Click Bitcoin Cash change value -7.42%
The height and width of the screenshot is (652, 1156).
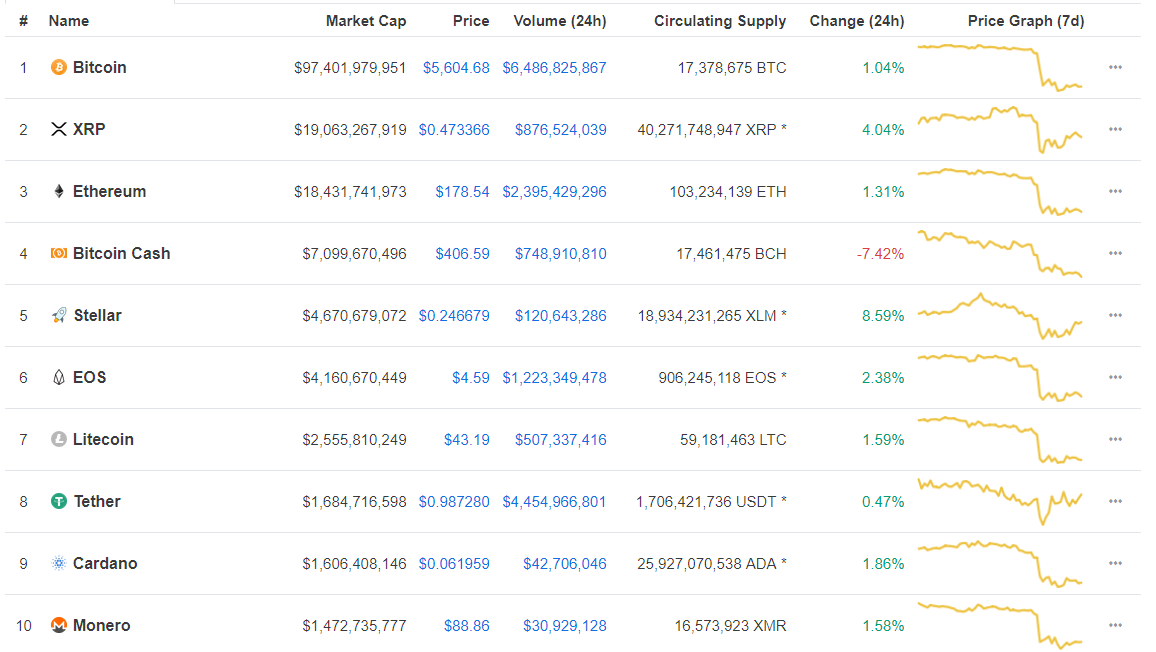[x=880, y=254]
